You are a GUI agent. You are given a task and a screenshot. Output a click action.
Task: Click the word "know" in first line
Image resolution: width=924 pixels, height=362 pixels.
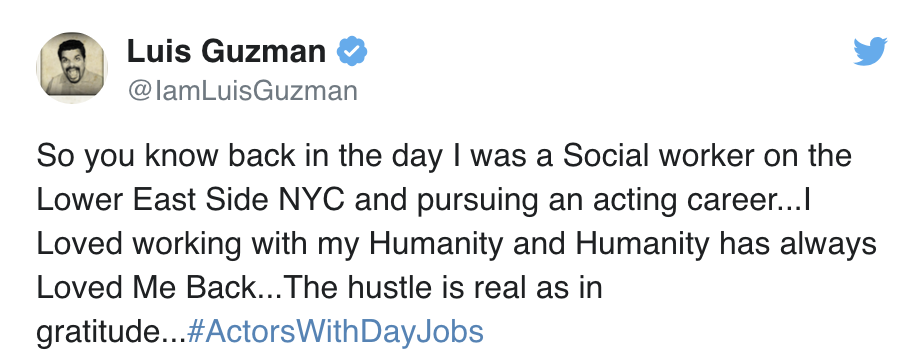click(x=182, y=156)
